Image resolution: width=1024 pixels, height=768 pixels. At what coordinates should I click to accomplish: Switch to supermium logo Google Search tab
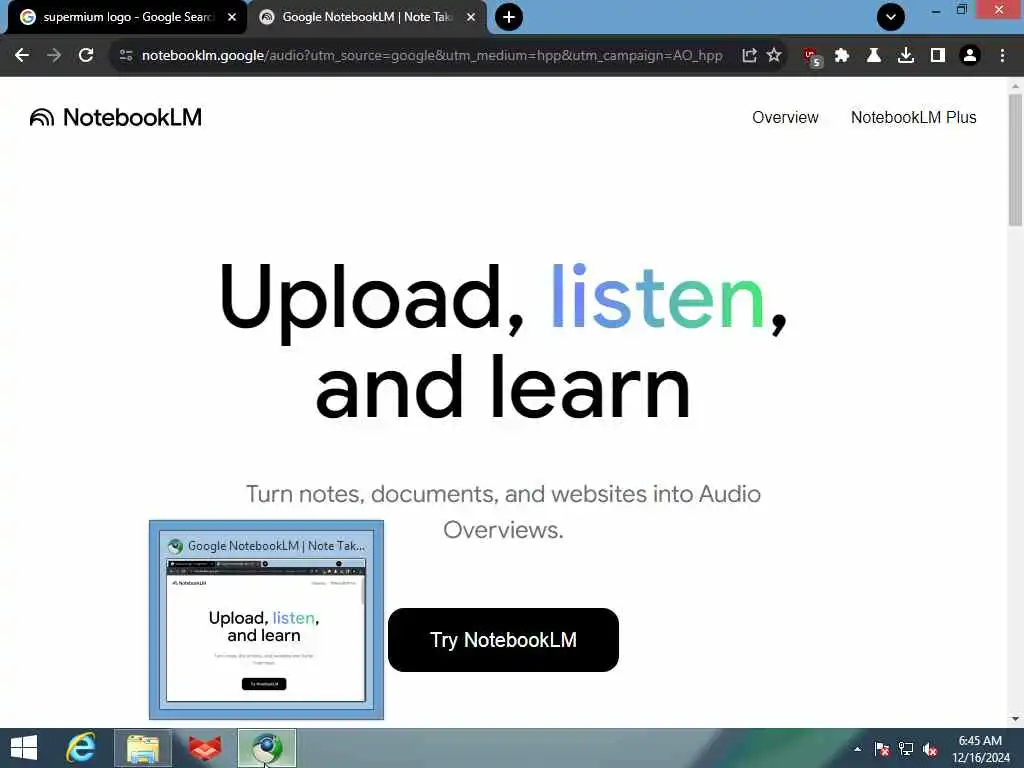pyautogui.click(x=127, y=17)
